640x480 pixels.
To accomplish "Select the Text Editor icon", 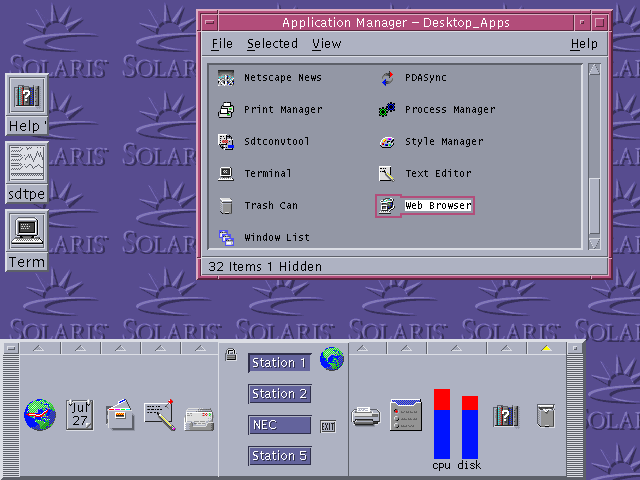I will point(386,173).
